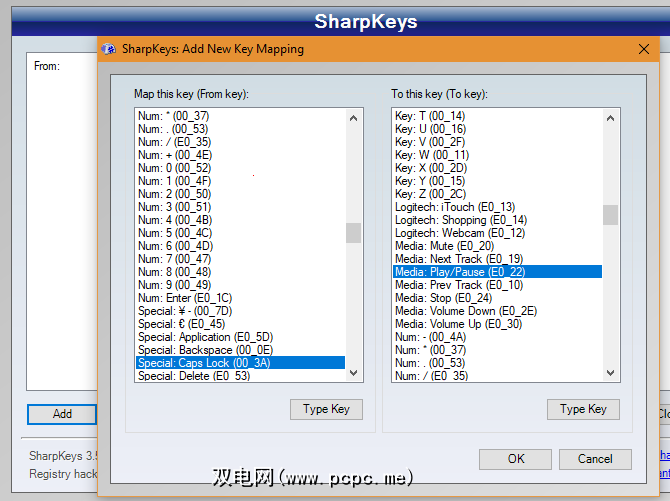The height and width of the screenshot is (501, 670).
Task: Select 'Media: Stop (E0_24)' entry
Action: [x=497, y=298]
